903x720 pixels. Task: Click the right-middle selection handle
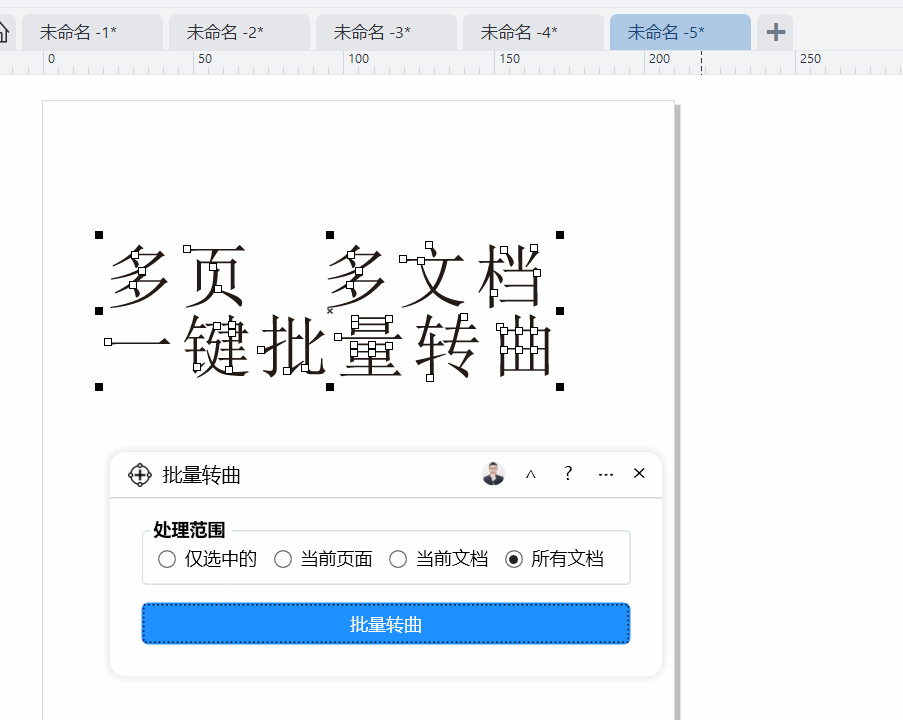click(560, 311)
